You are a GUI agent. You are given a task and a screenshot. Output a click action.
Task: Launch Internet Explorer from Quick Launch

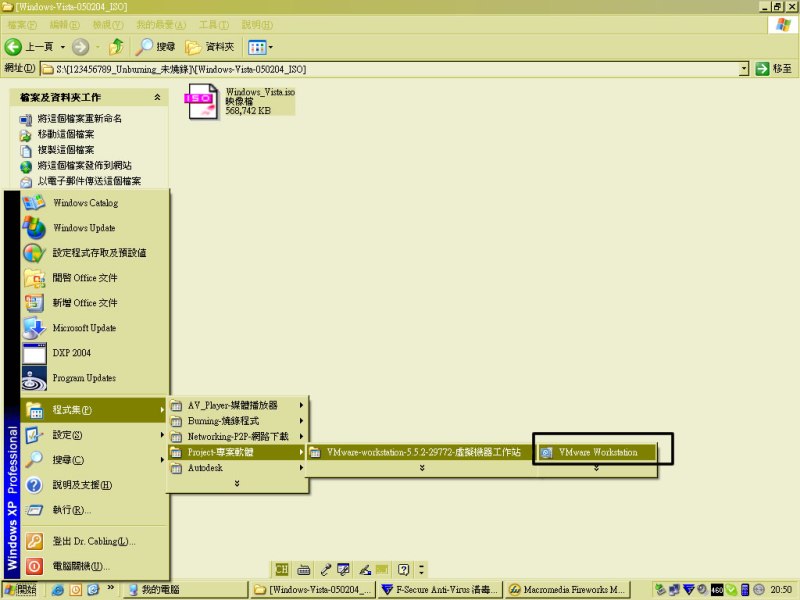(x=58, y=590)
